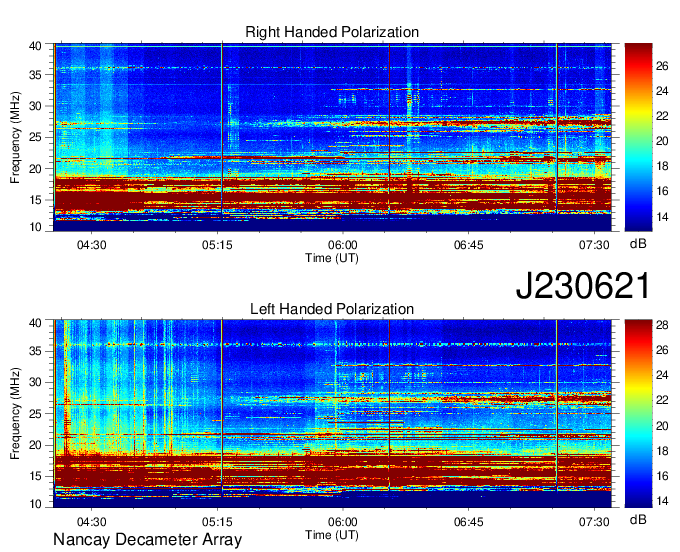680x552 pixels.
Task: Click the 22 value on lower dB scale
Action: (662, 400)
